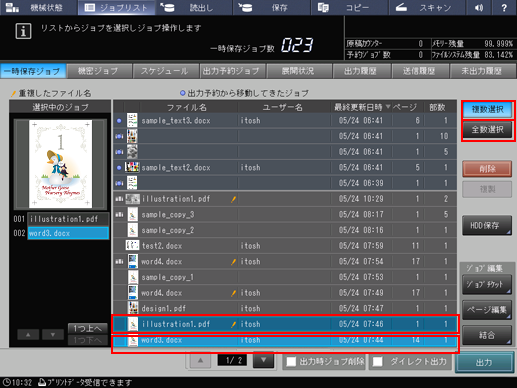Click the information icon beside the message
This screenshot has width=517, height=388.
pyautogui.click(x=23, y=31)
